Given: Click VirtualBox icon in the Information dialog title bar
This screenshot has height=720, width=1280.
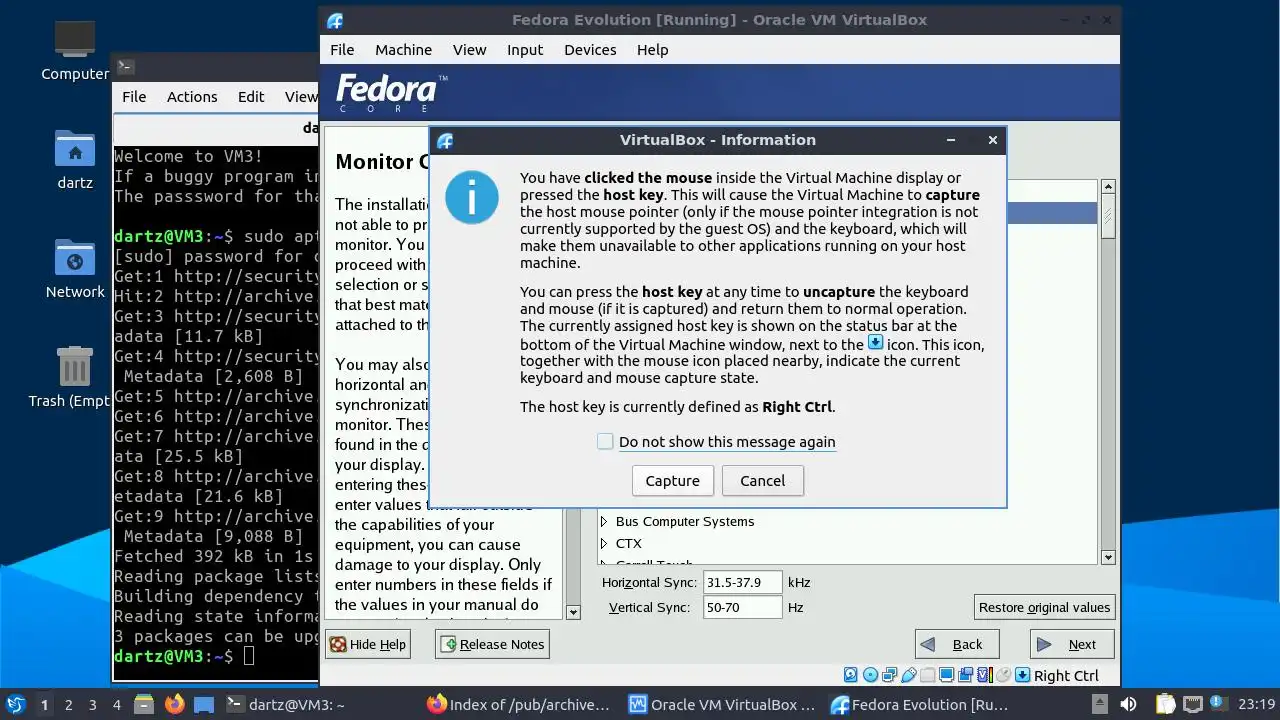Looking at the screenshot, I should (445, 140).
